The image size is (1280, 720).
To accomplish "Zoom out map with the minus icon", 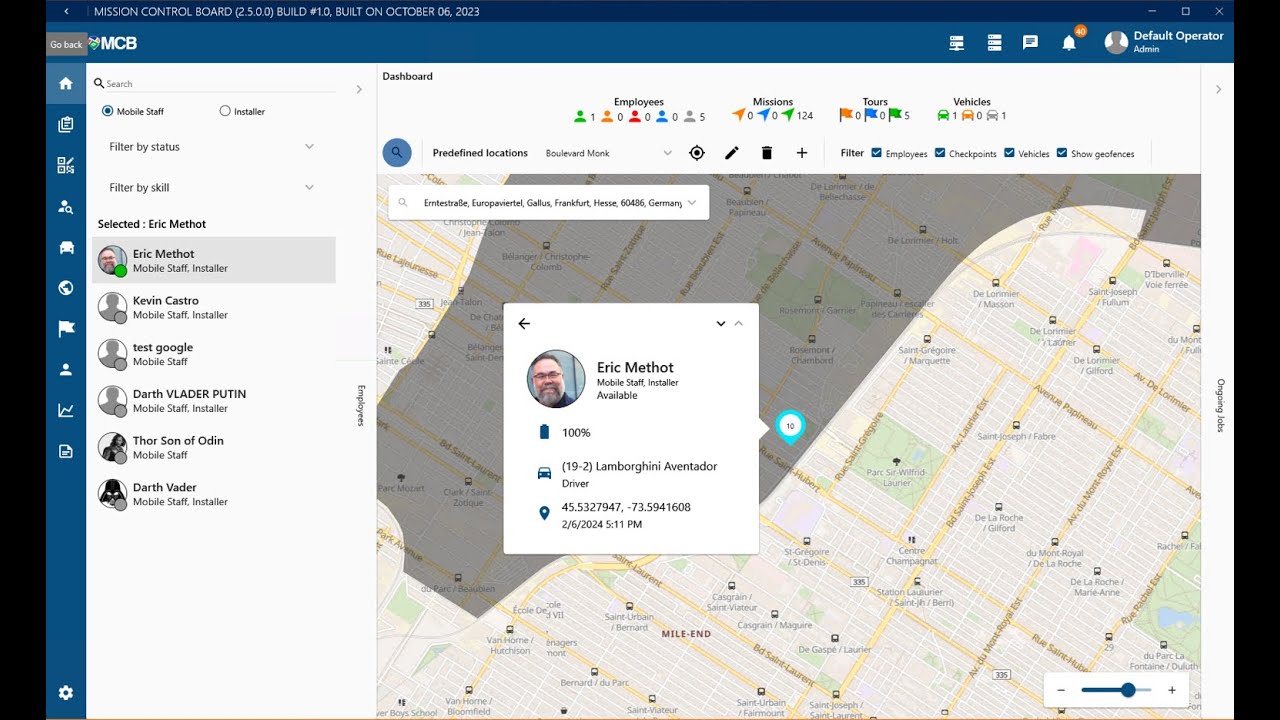I will coord(1061,690).
